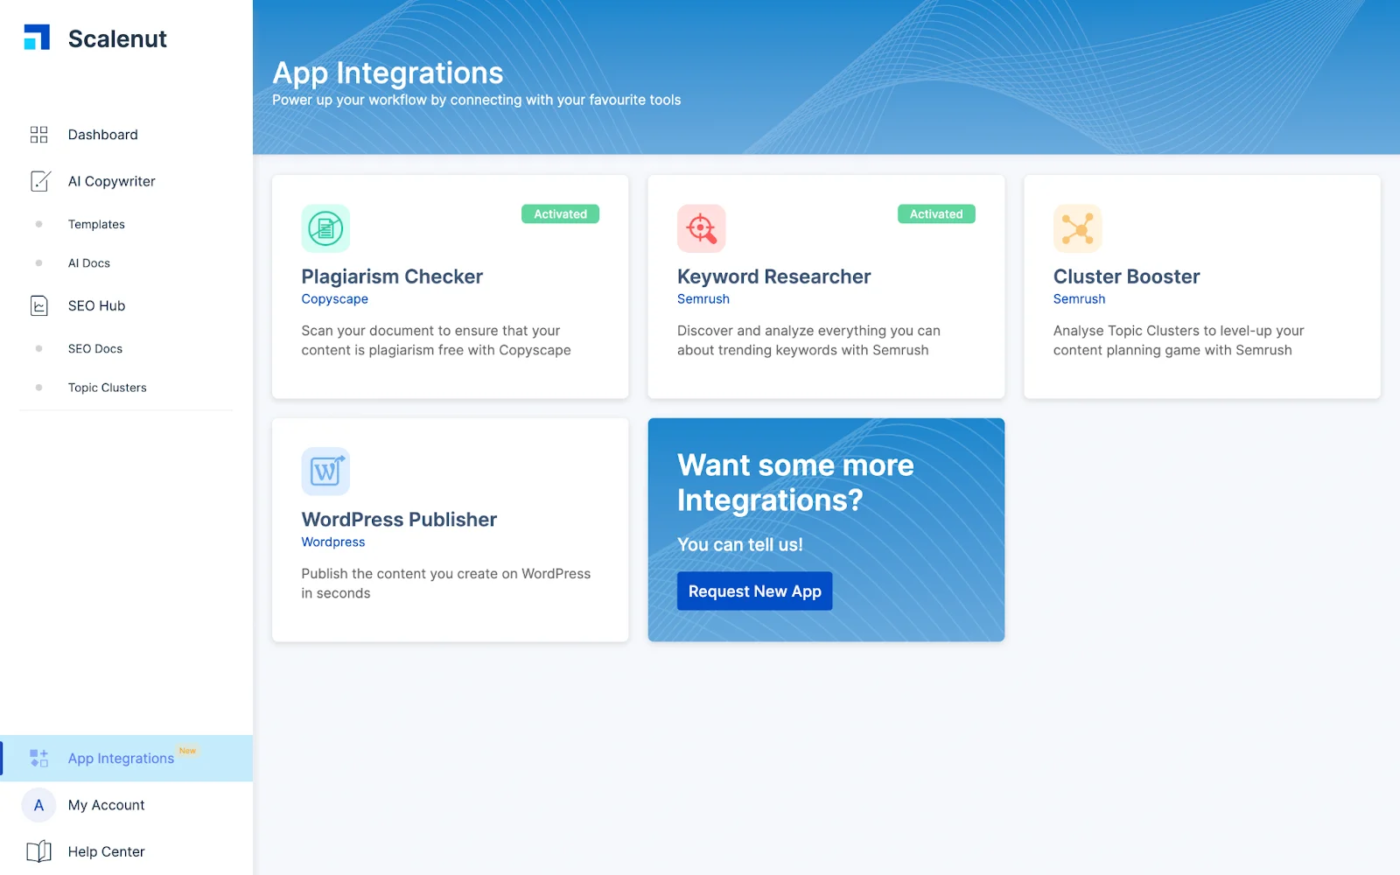Open the Plagiarism Checker card title

(x=392, y=277)
